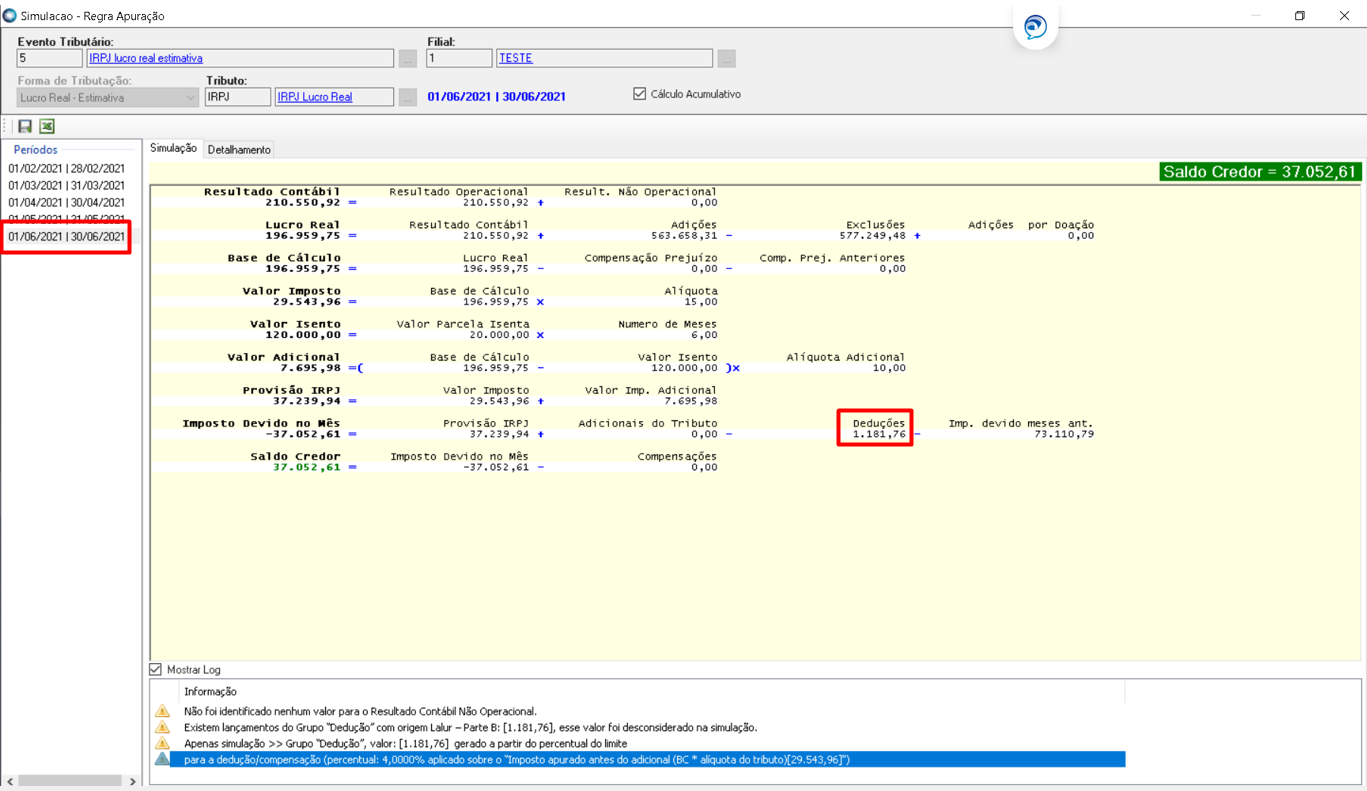
Task: Click the periods list horizontal scrollbar left arrow
Action: click(10, 781)
